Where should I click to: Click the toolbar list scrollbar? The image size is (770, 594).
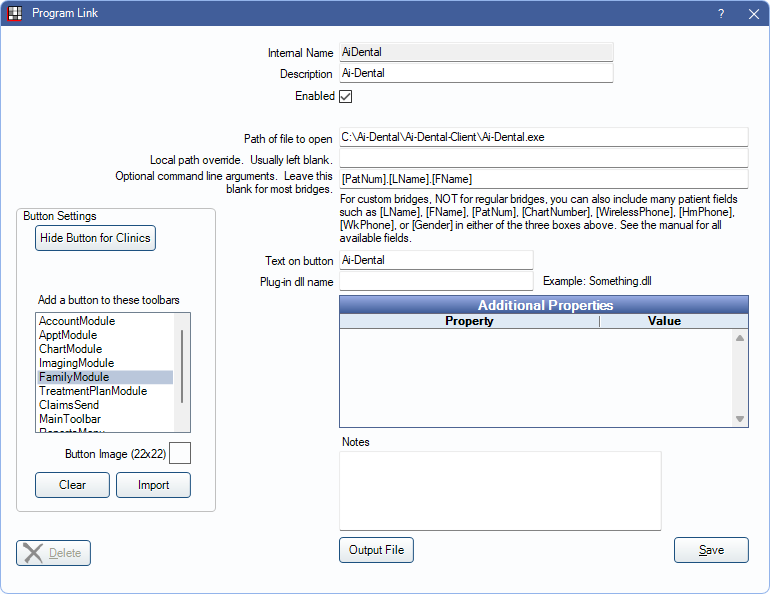pos(182,365)
